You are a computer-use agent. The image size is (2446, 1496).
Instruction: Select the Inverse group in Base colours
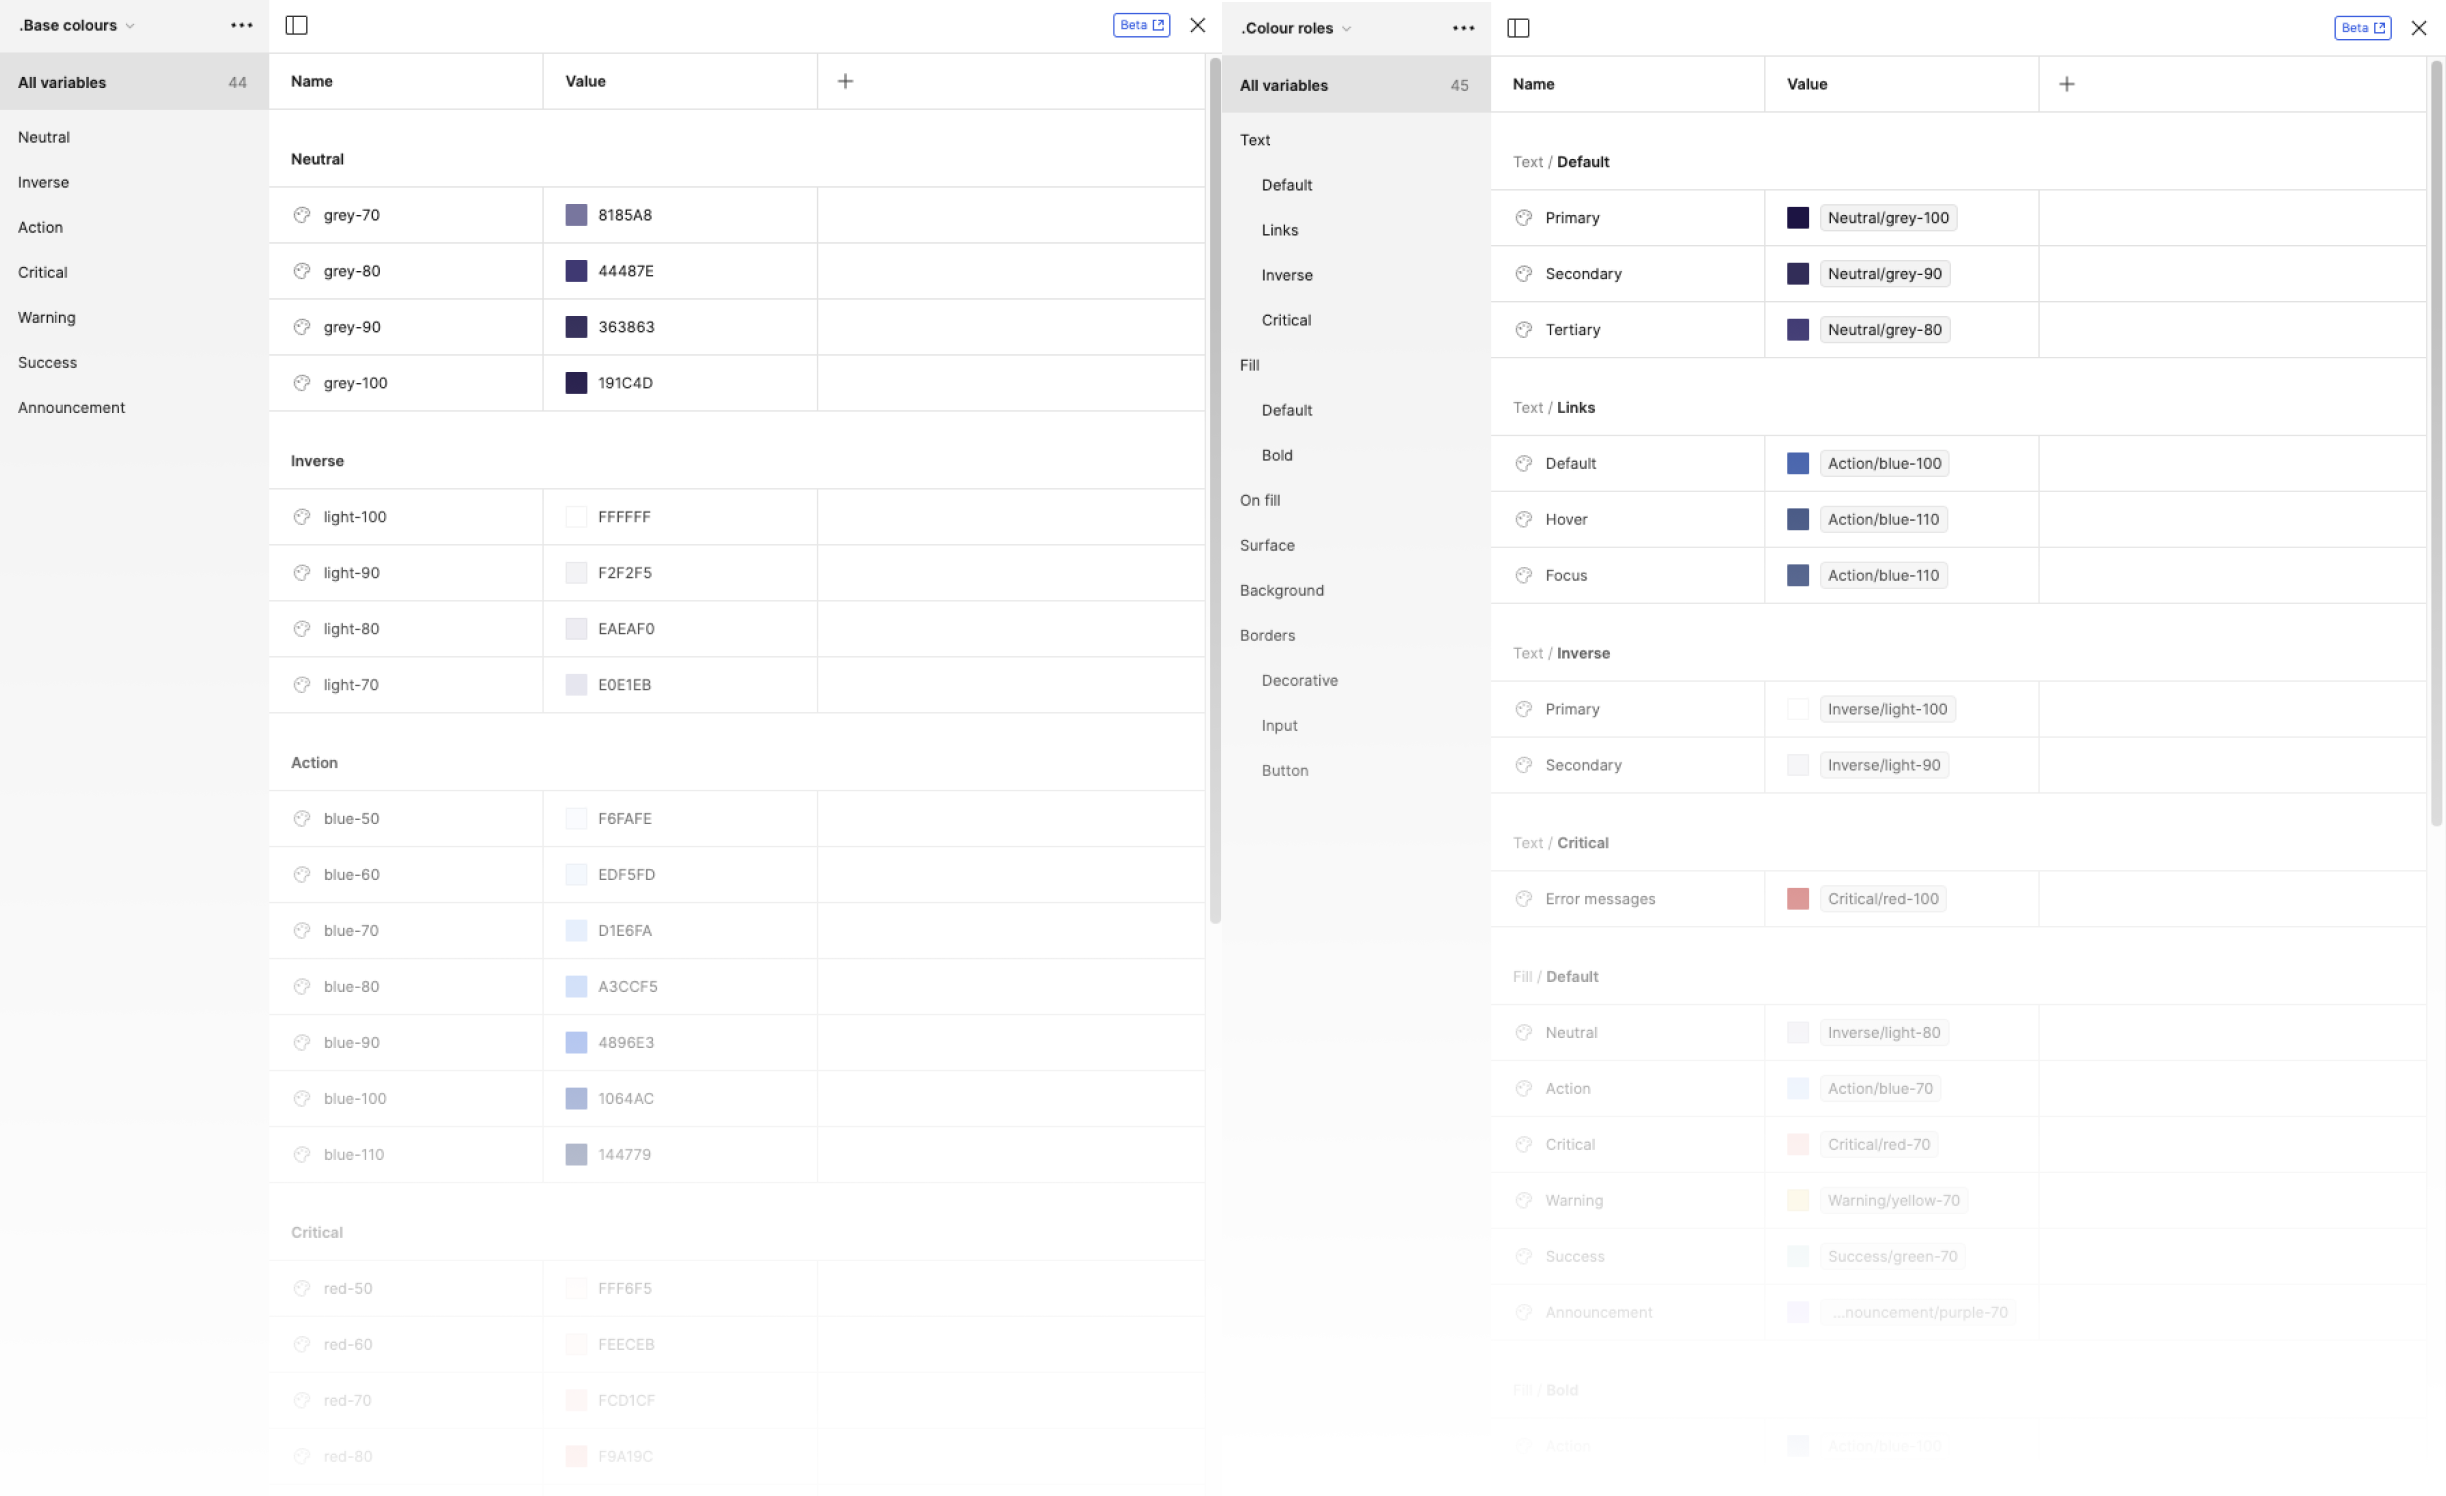click(x=42, y=182)
